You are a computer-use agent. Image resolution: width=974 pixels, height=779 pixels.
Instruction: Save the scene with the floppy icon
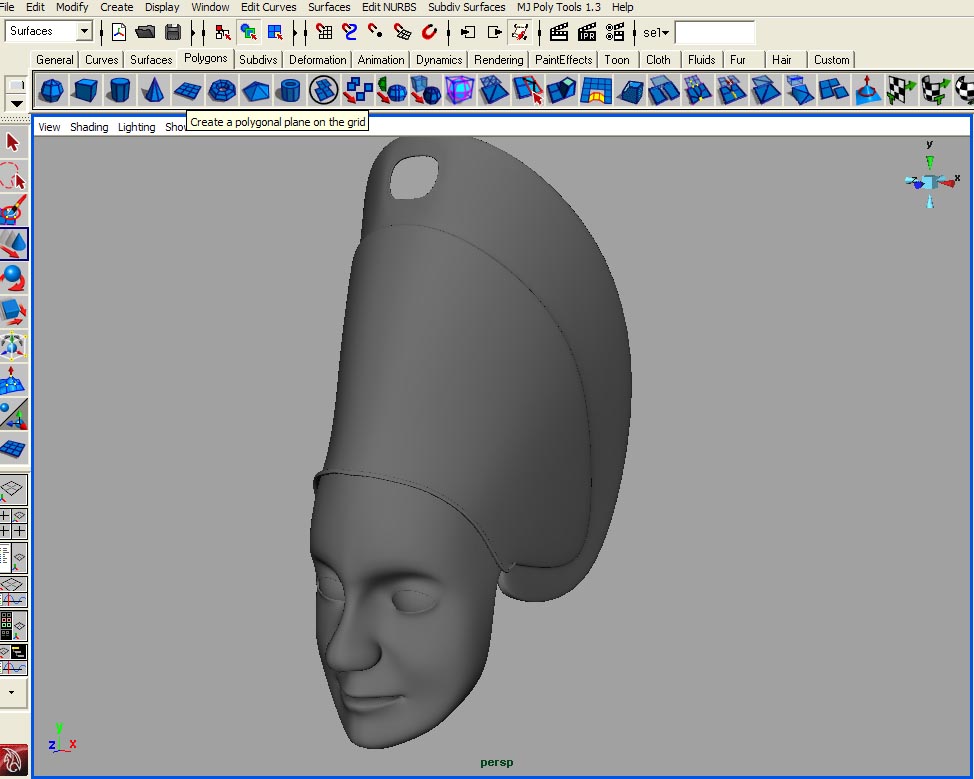click(x=173, y=32)
